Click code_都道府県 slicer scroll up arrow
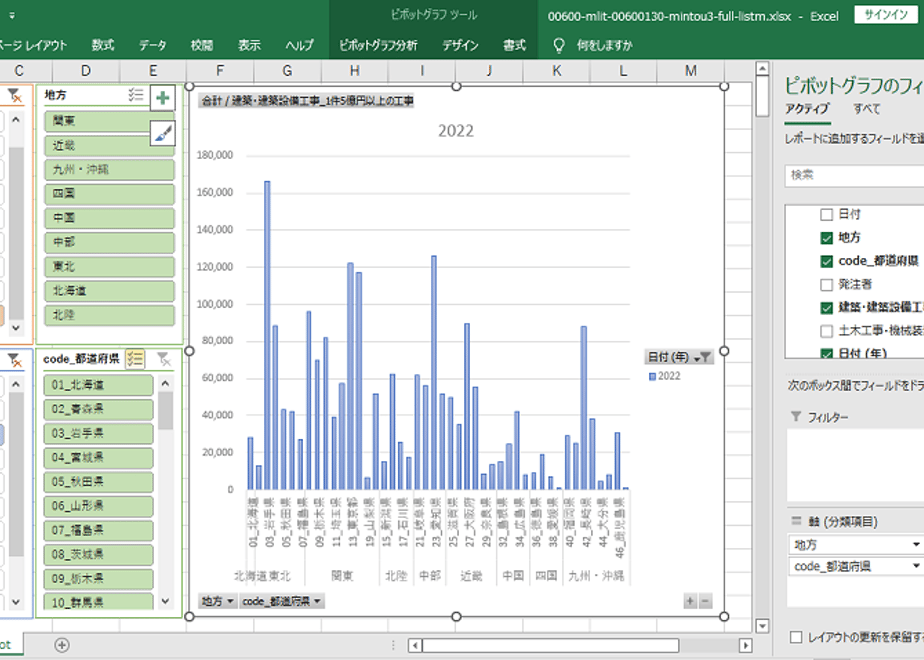This screenshot has width=924, height=660. pos(166,384)
